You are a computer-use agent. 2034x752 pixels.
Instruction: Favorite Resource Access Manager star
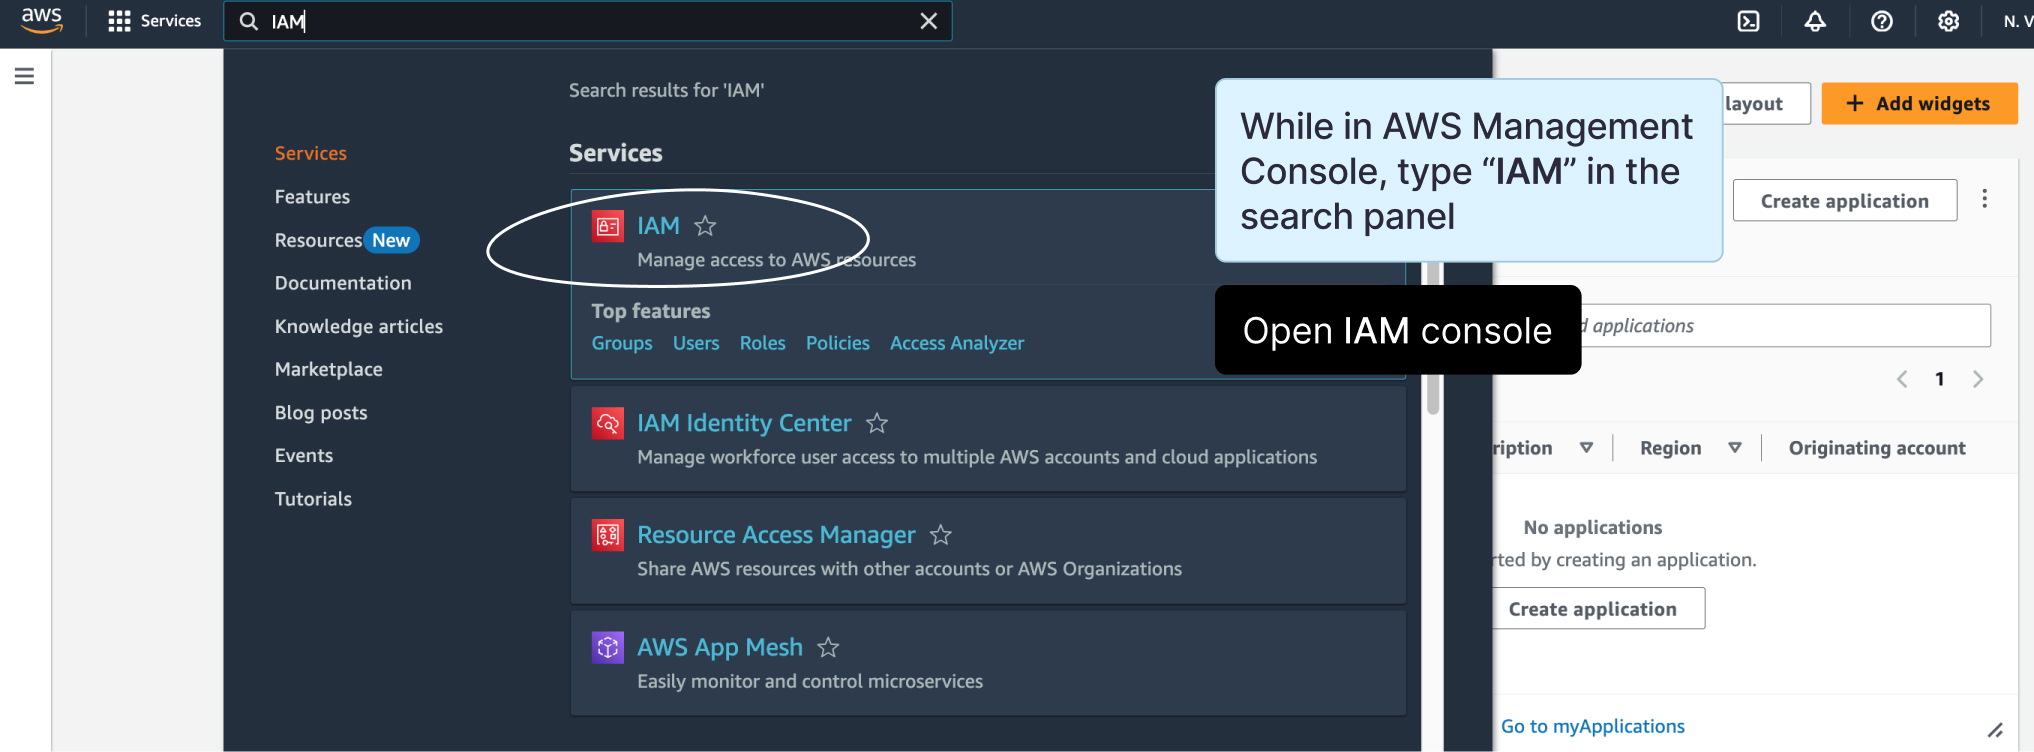tap(941, 535)
